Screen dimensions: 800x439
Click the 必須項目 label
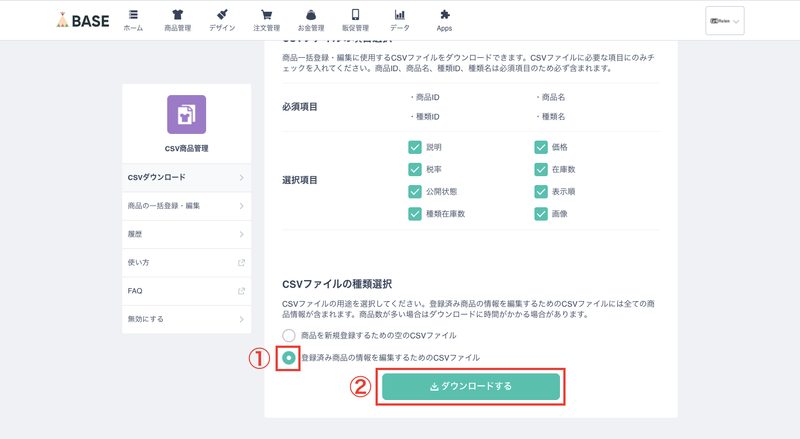pyautogui.click(x=300, y=107)
